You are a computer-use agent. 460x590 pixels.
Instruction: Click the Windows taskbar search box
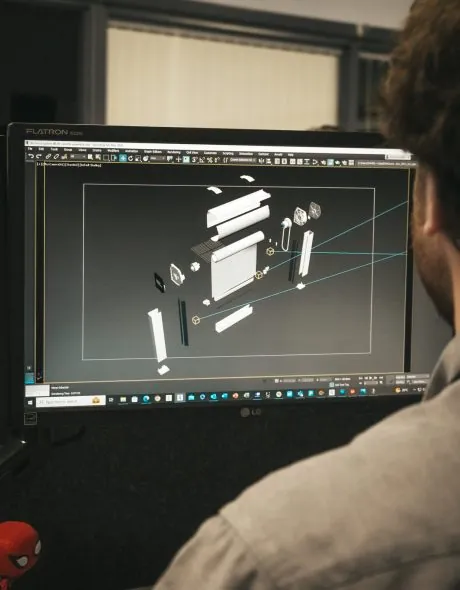(70, 401)
